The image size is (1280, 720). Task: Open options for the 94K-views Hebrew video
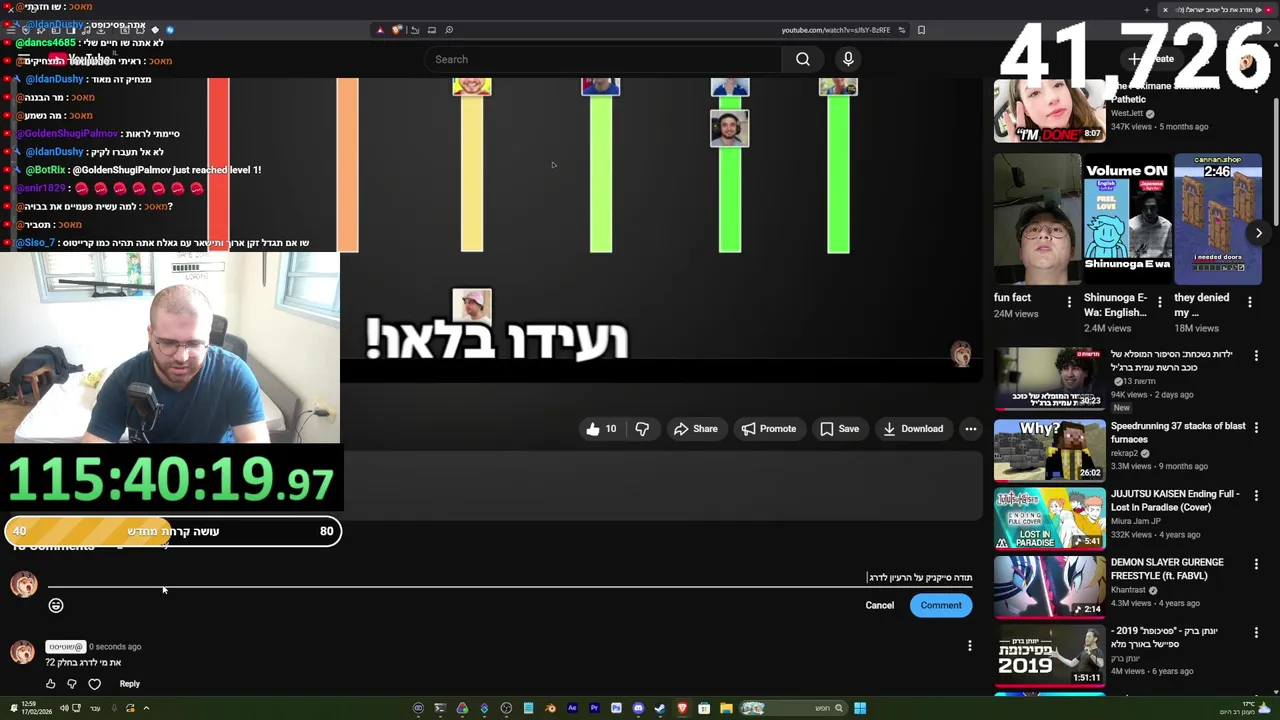tap(1256, 355)
